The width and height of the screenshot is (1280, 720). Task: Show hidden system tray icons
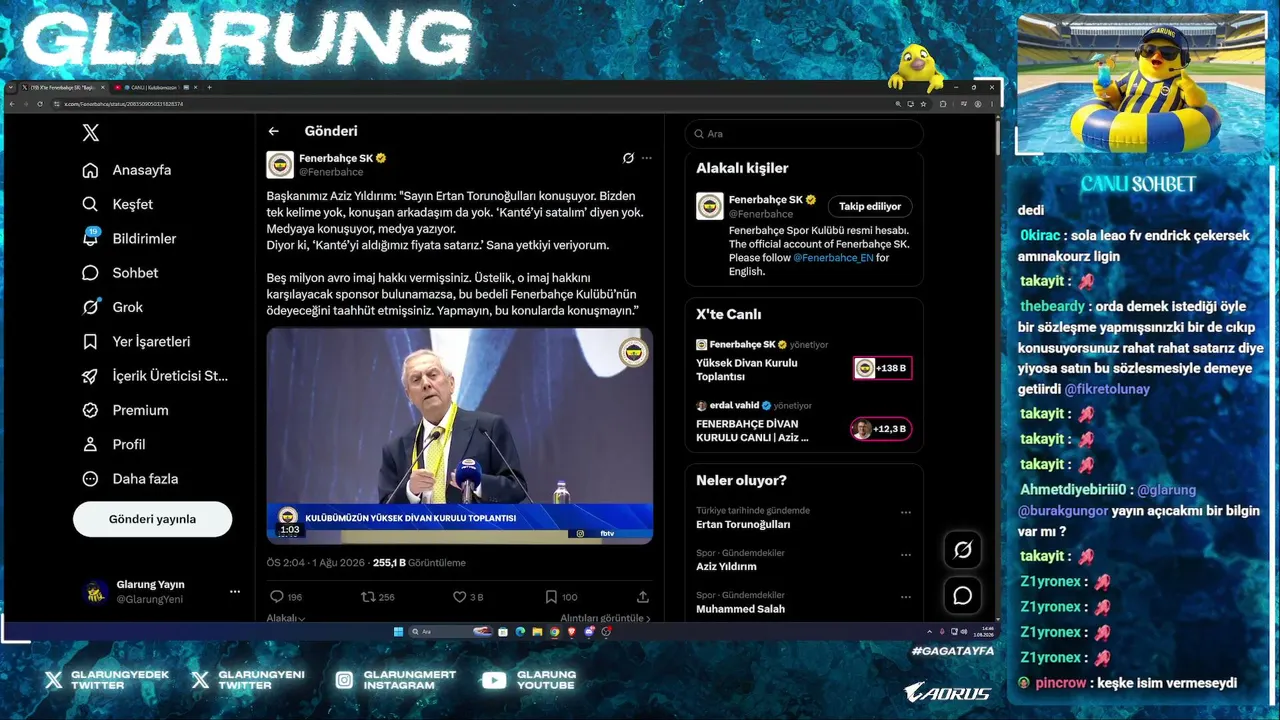click(929, 632)
